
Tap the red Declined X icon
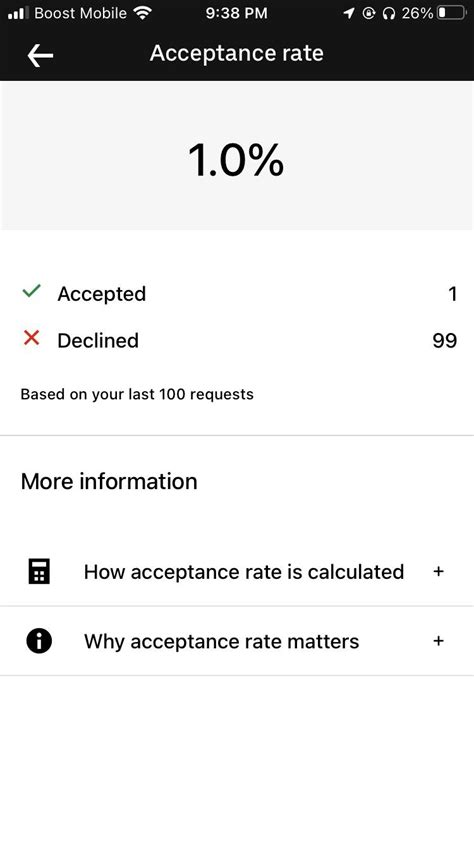point(32,338)
